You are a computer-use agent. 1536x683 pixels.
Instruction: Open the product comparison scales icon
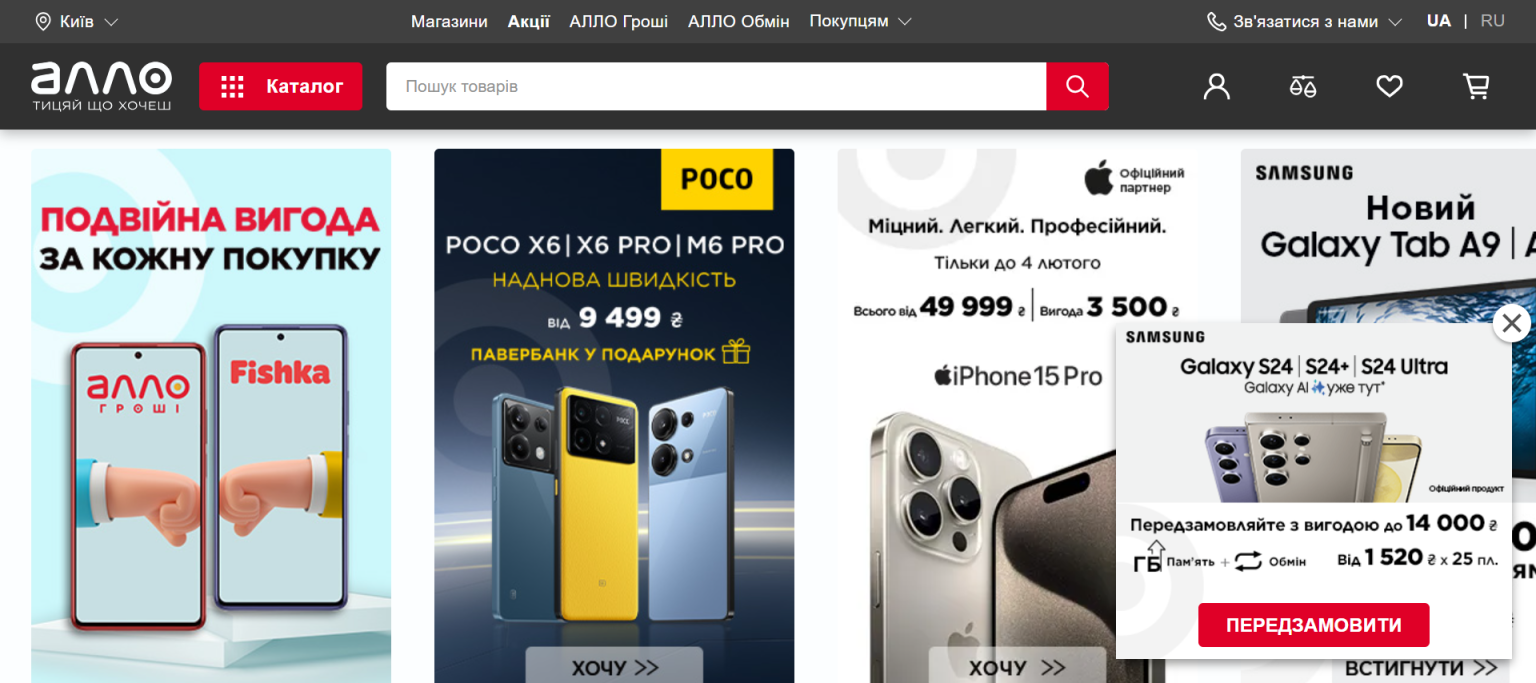1303,87
